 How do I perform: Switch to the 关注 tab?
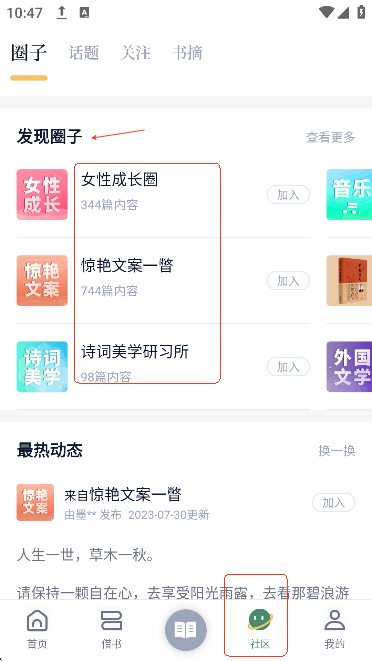coord(135,53)
